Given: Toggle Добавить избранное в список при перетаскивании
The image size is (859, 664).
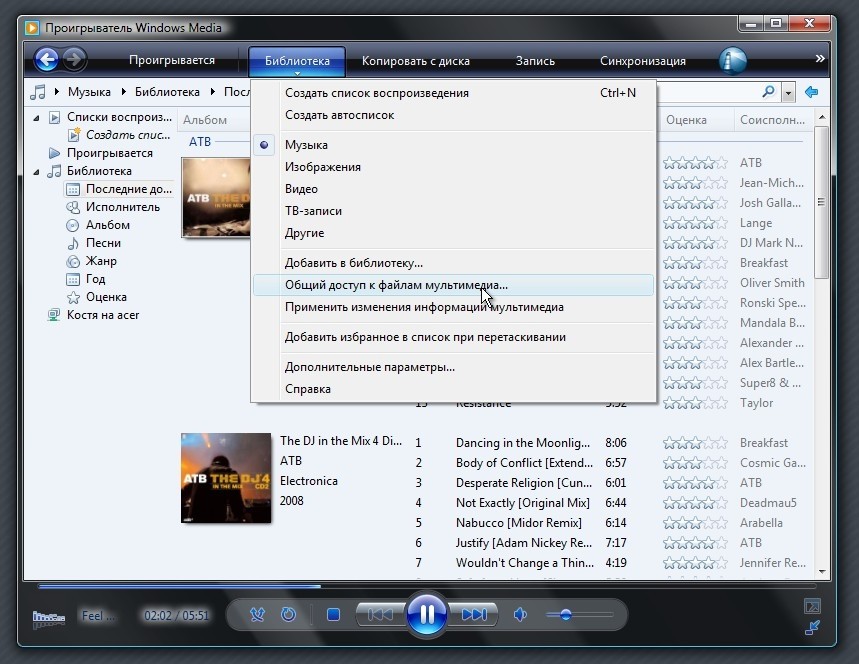Looking at the screenshot, I should [x=454, y=337].
